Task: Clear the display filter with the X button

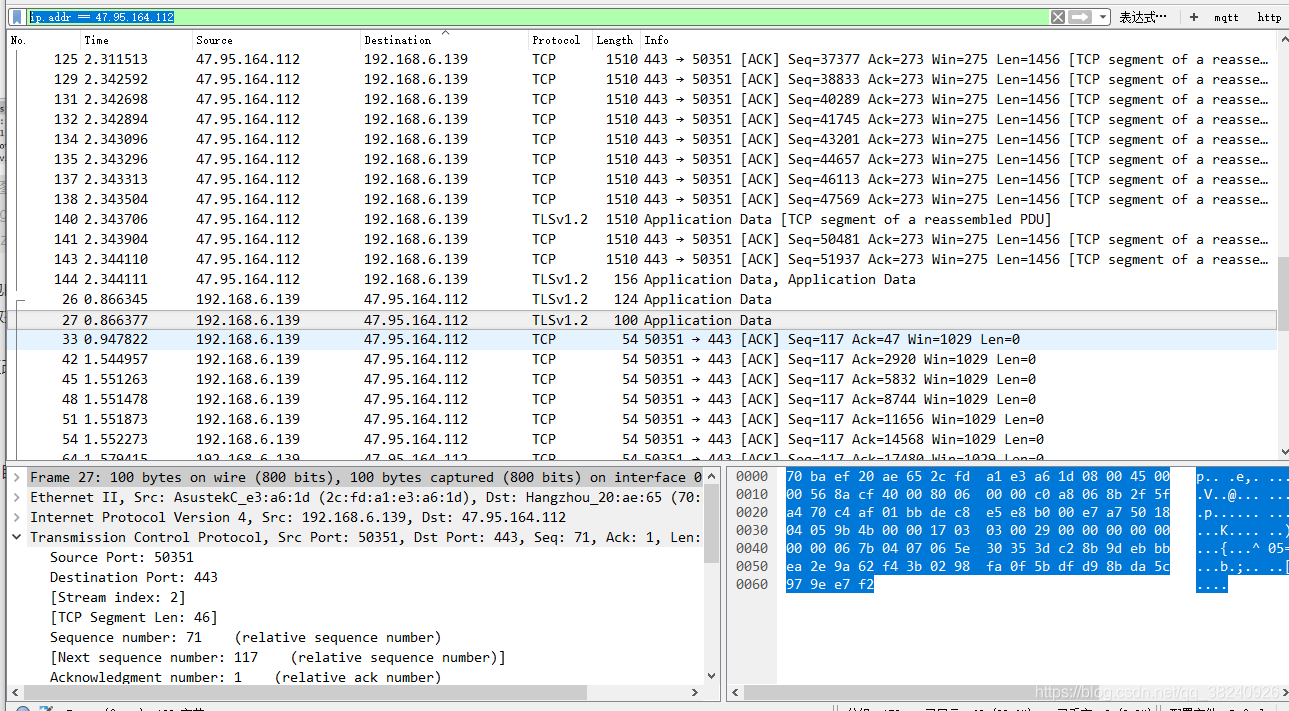Action: [1058, 17]
